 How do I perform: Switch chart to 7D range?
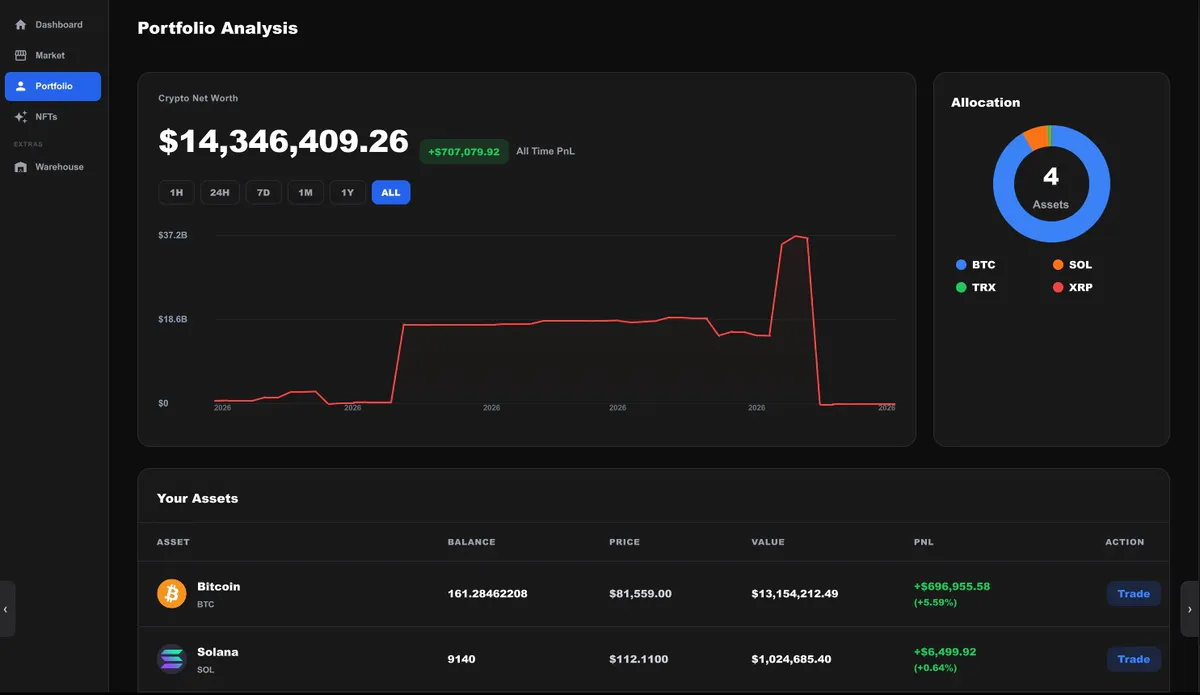click(x=263, y=192)
